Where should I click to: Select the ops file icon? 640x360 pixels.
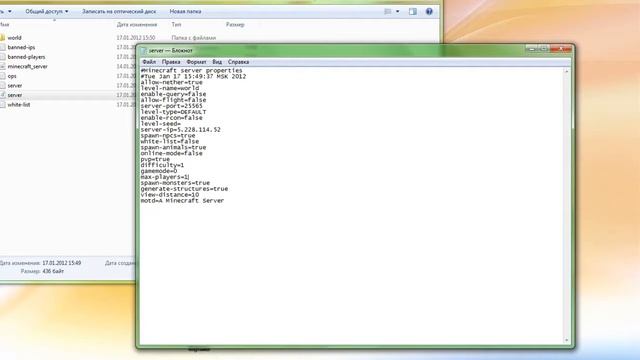tap(2, 76)
